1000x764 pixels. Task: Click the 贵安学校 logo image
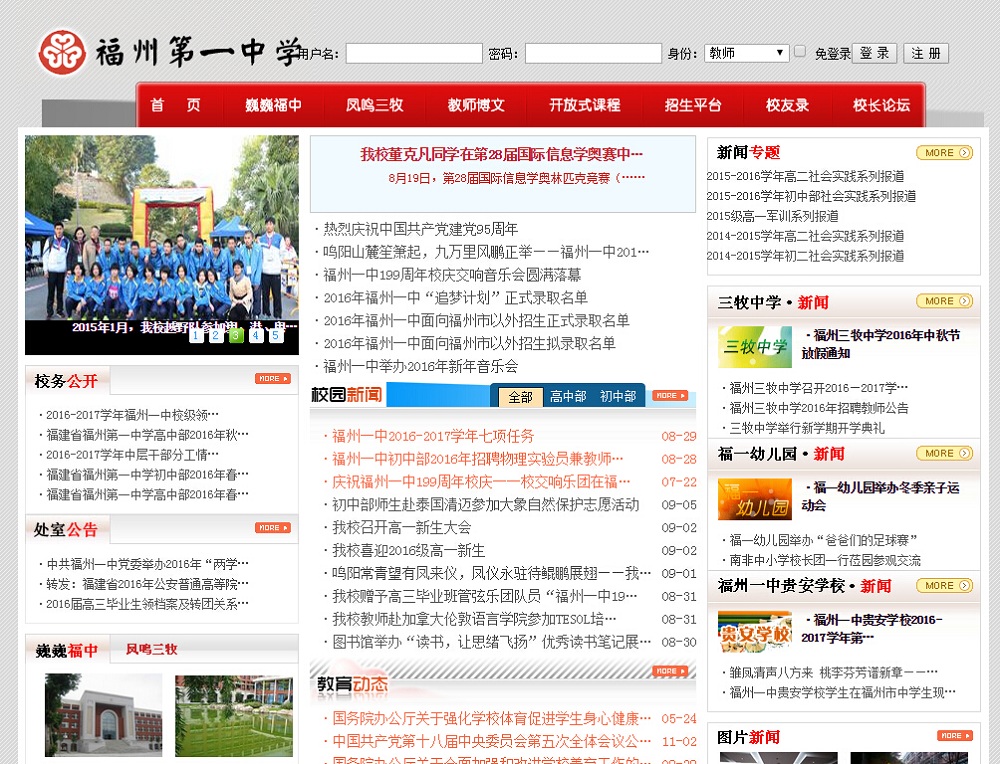coord(754,631)
